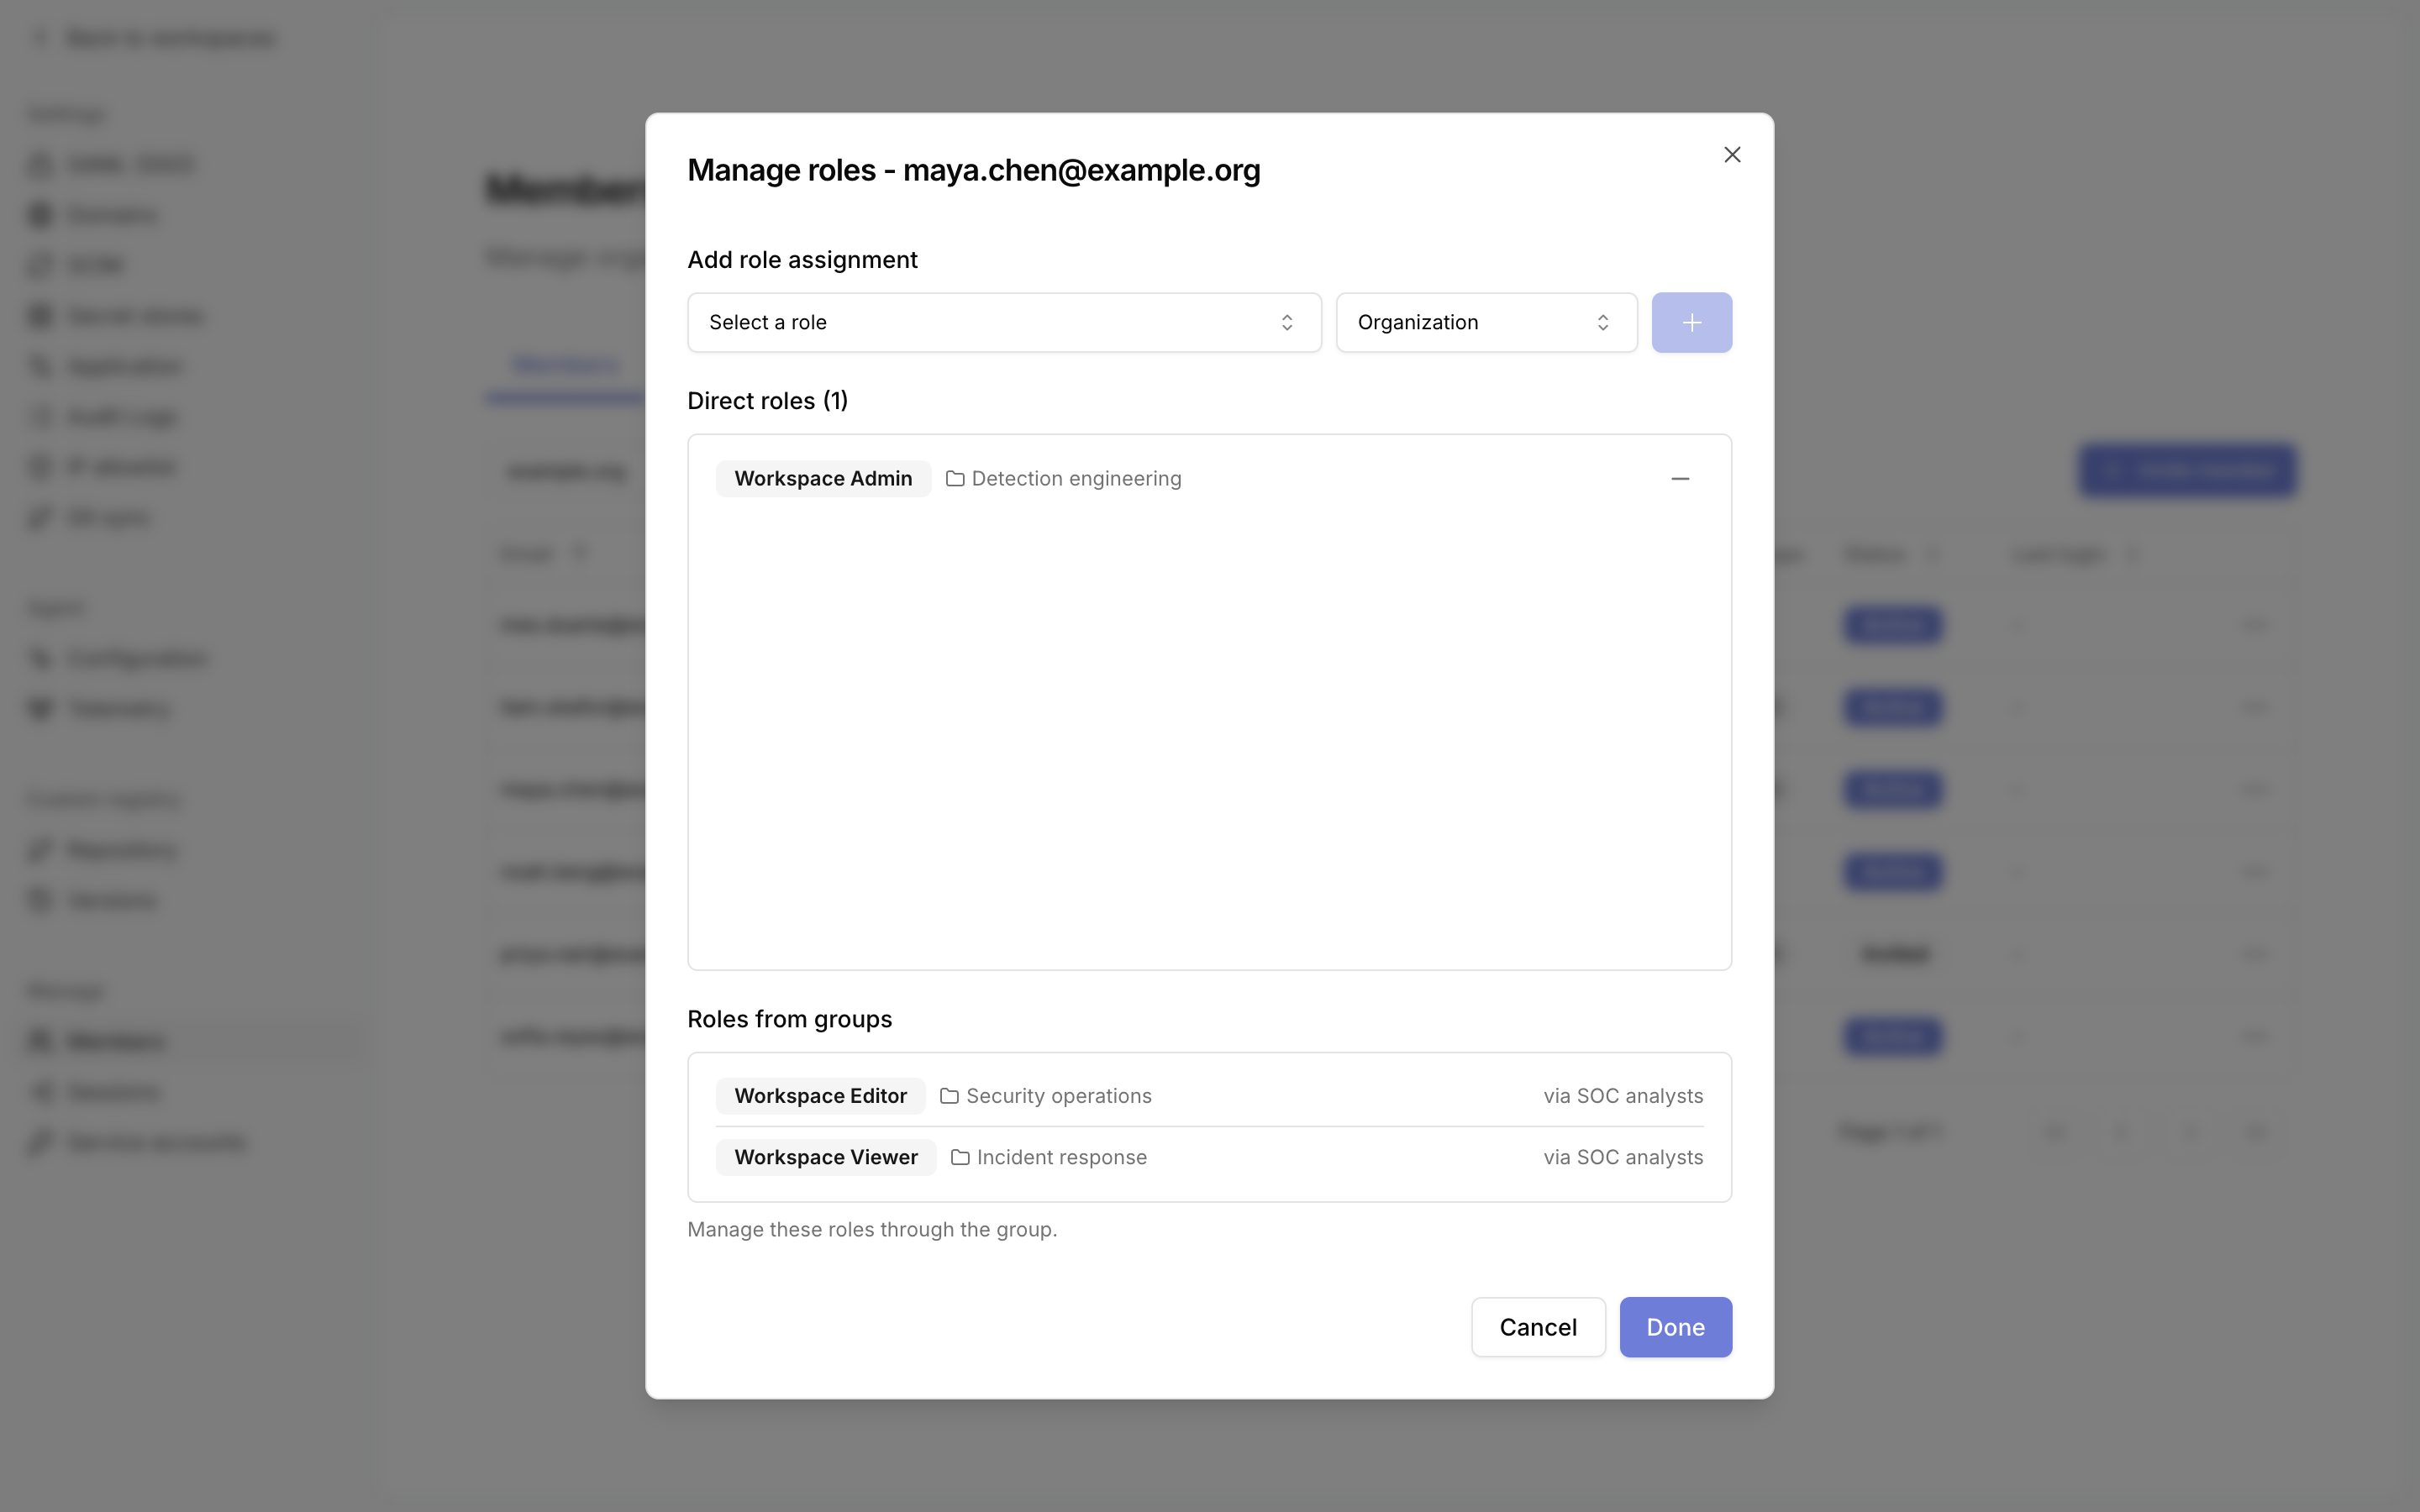Click the Security operations workspace label
The width and height of the screenshot is (2420, 1512).
click(x=1058, y=1096)
